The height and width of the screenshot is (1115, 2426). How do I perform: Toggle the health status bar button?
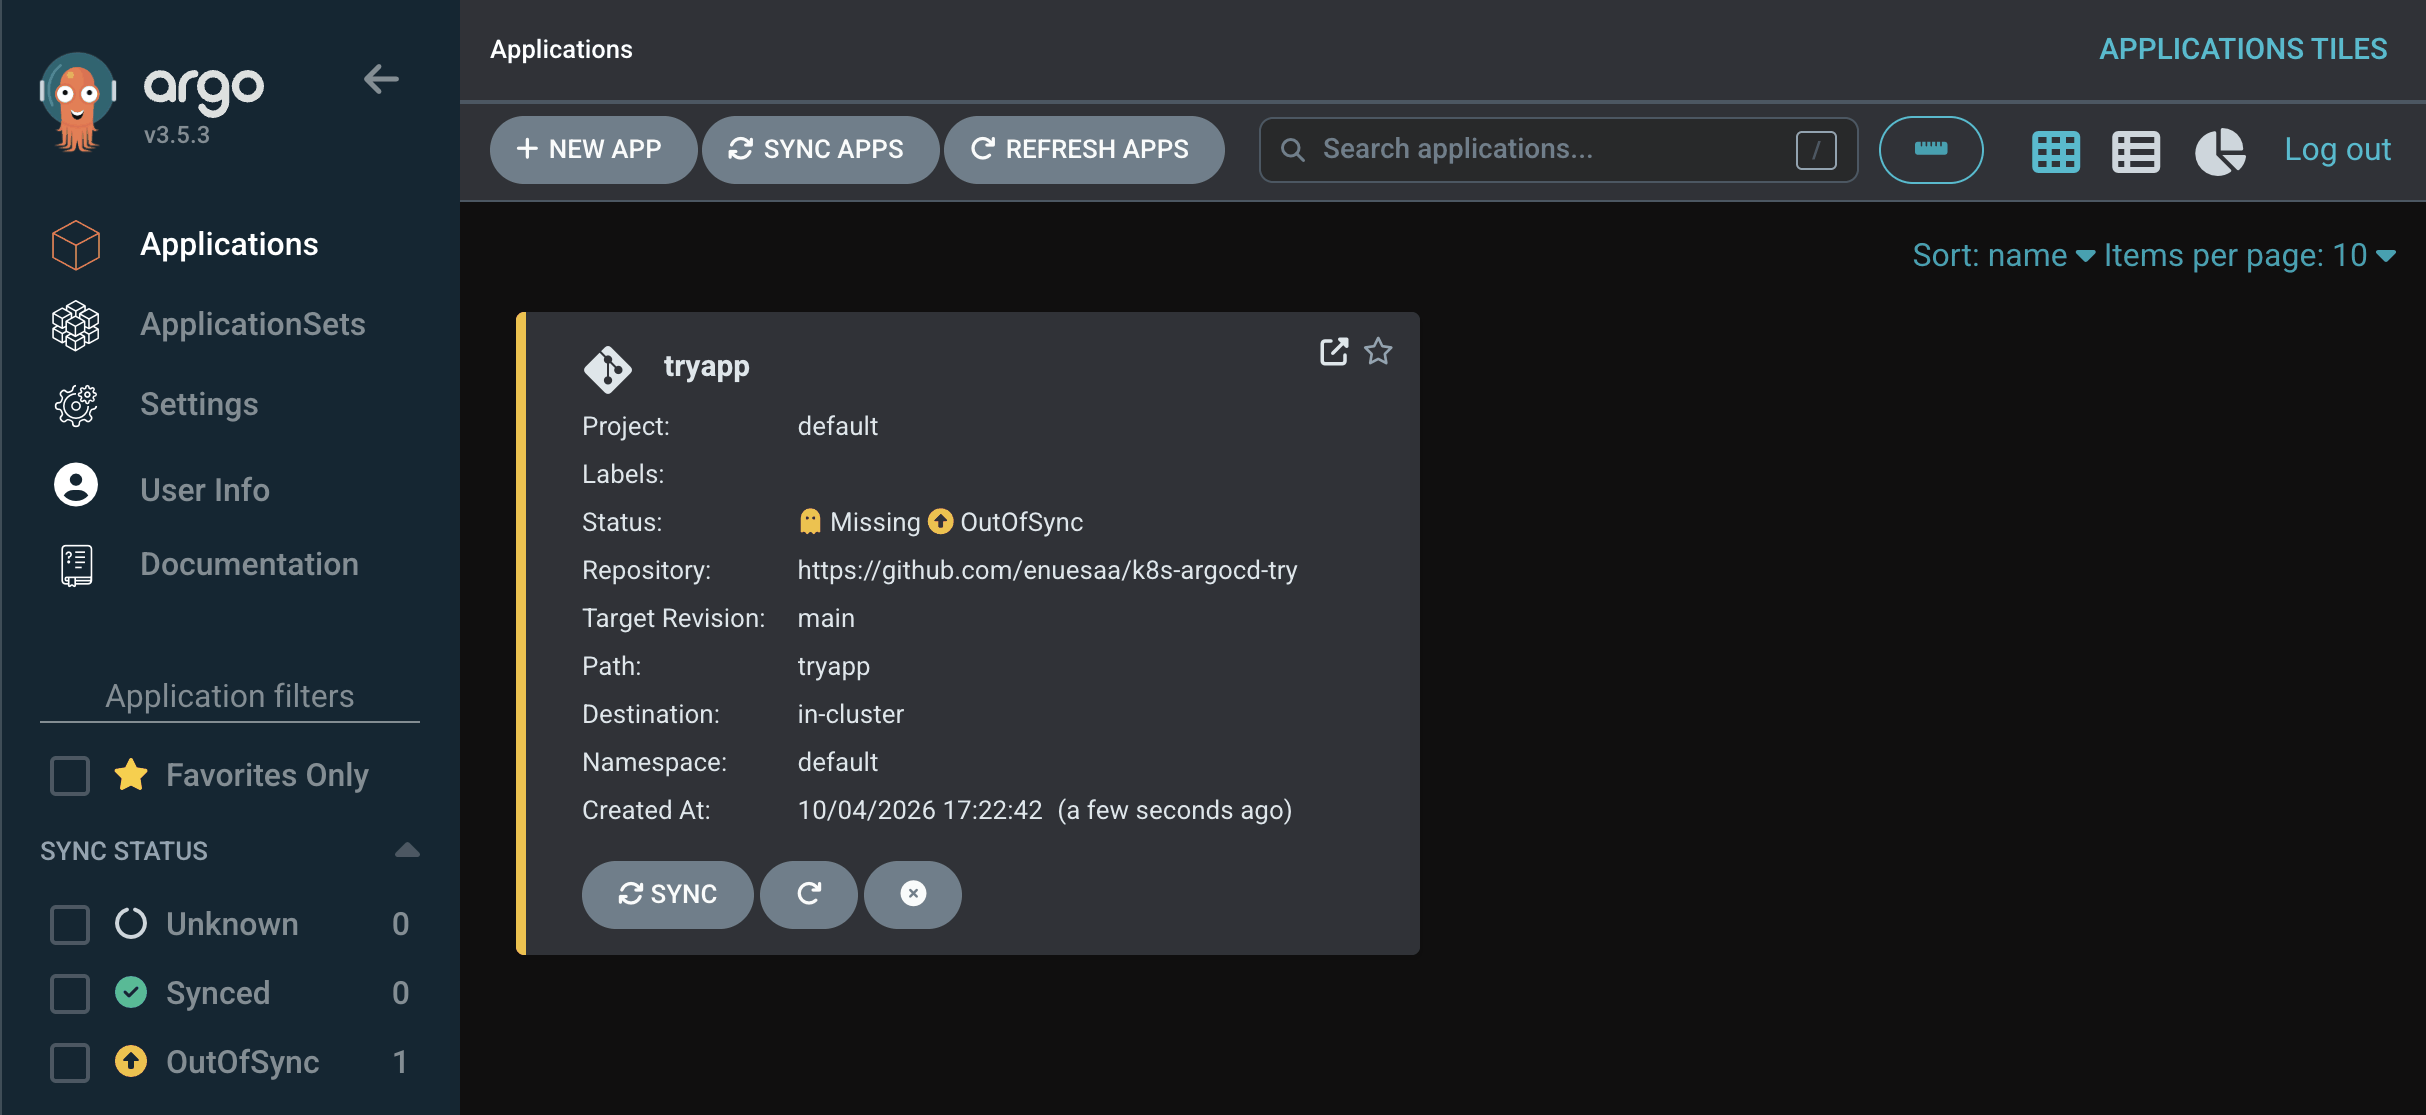(x=1931, y=150)
